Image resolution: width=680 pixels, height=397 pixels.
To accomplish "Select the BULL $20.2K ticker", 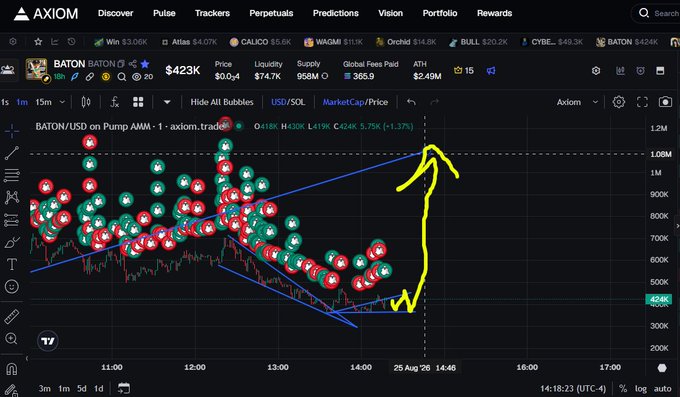I will pos(478,42).
